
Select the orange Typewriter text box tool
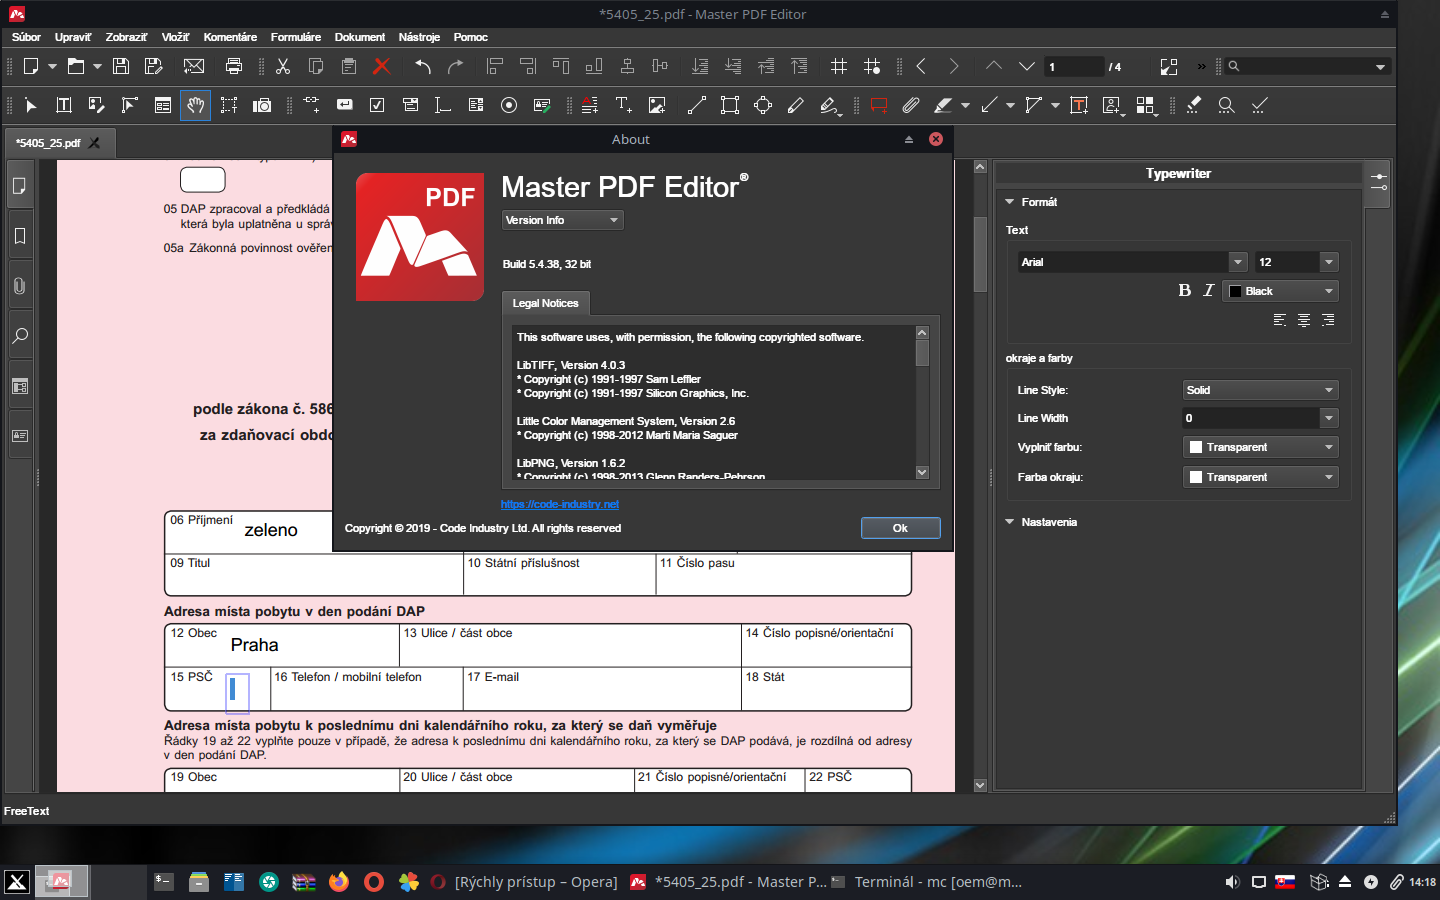(x=1079, y=105)
